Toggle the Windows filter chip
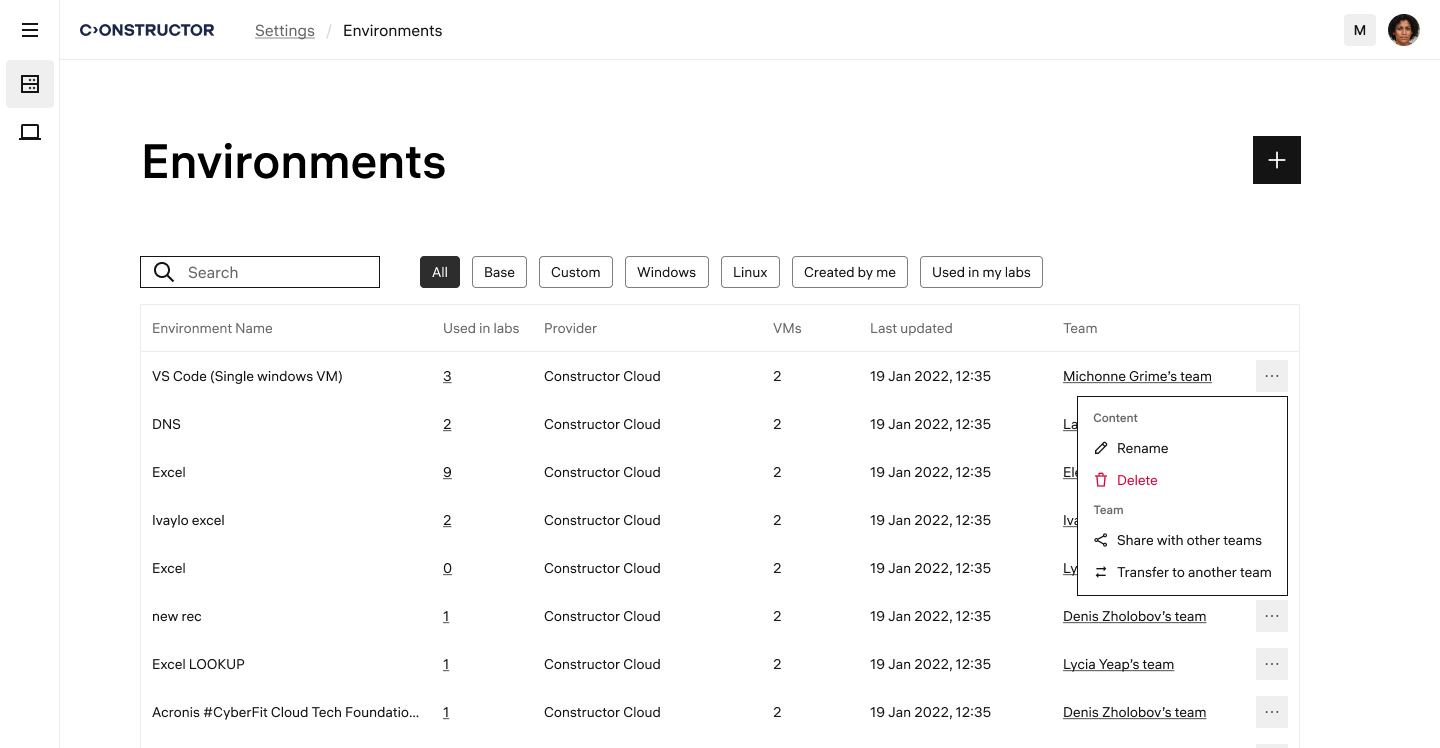 [666, 272]
